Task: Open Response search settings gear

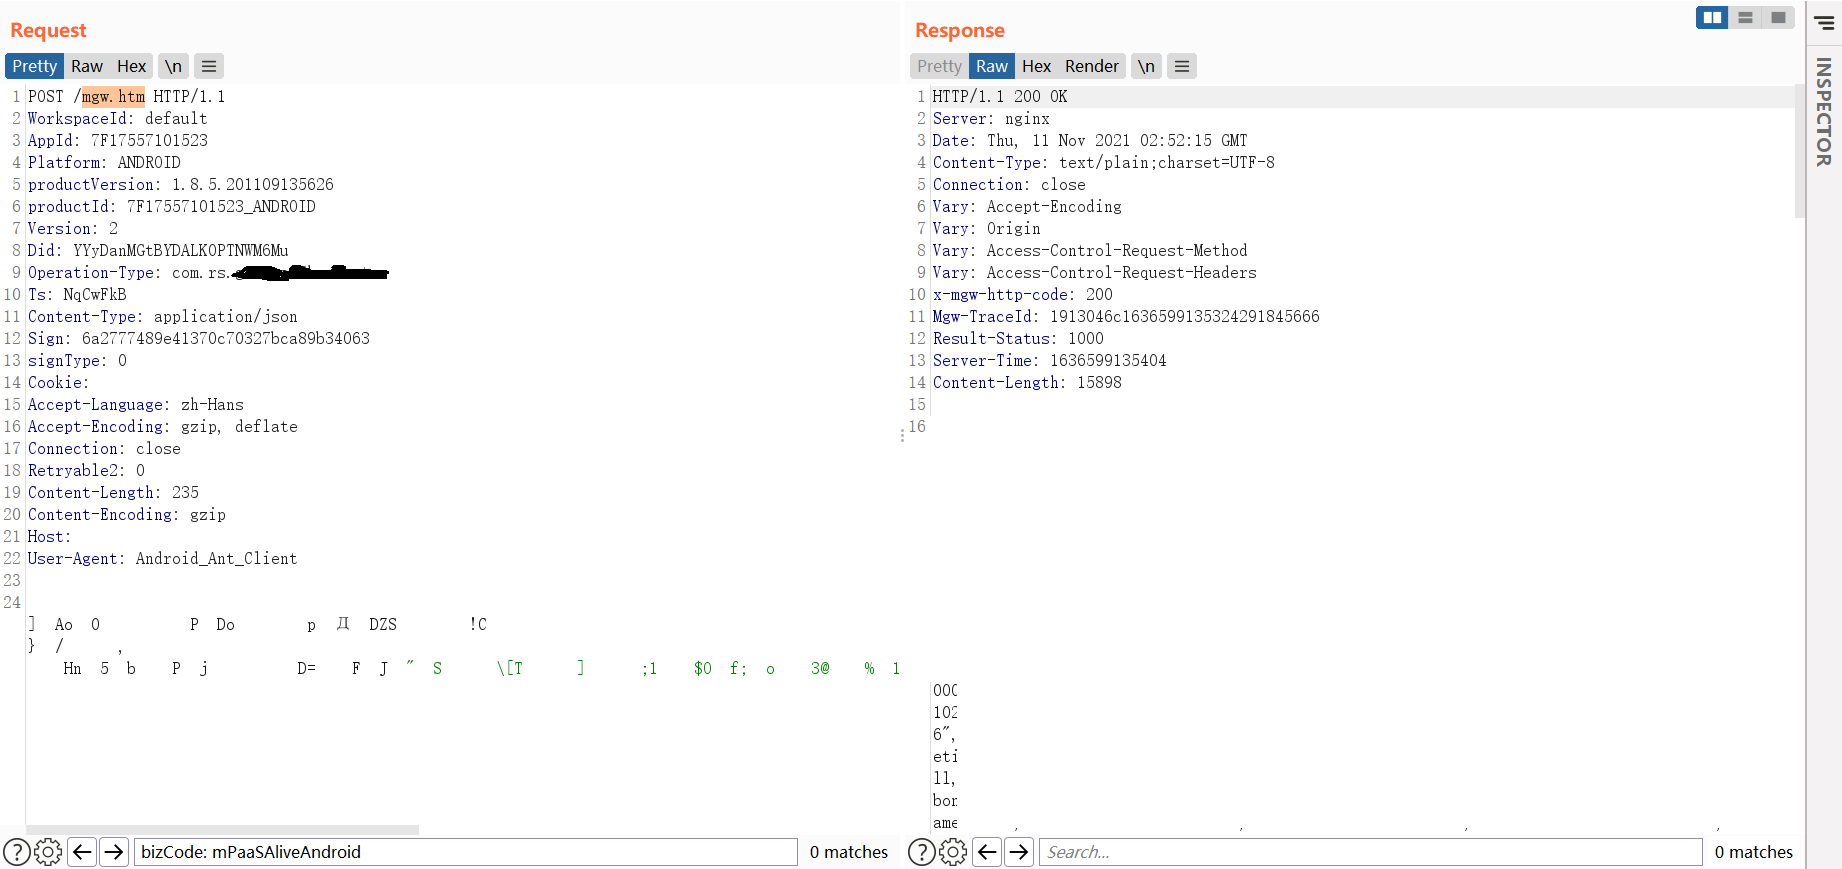Action: (953, 852)
